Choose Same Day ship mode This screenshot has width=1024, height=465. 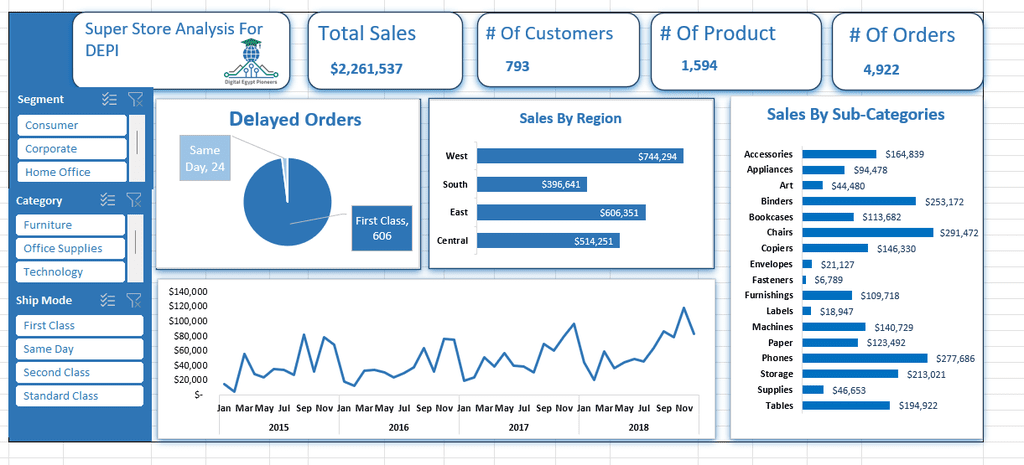[x=79, y=349]
